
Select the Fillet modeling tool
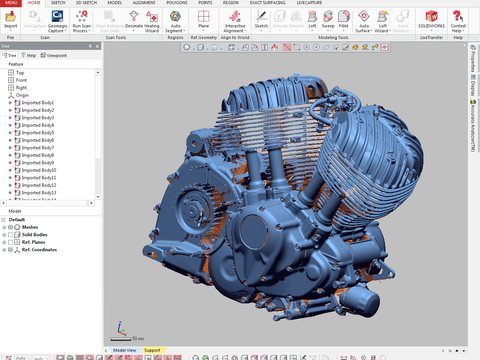343,19
